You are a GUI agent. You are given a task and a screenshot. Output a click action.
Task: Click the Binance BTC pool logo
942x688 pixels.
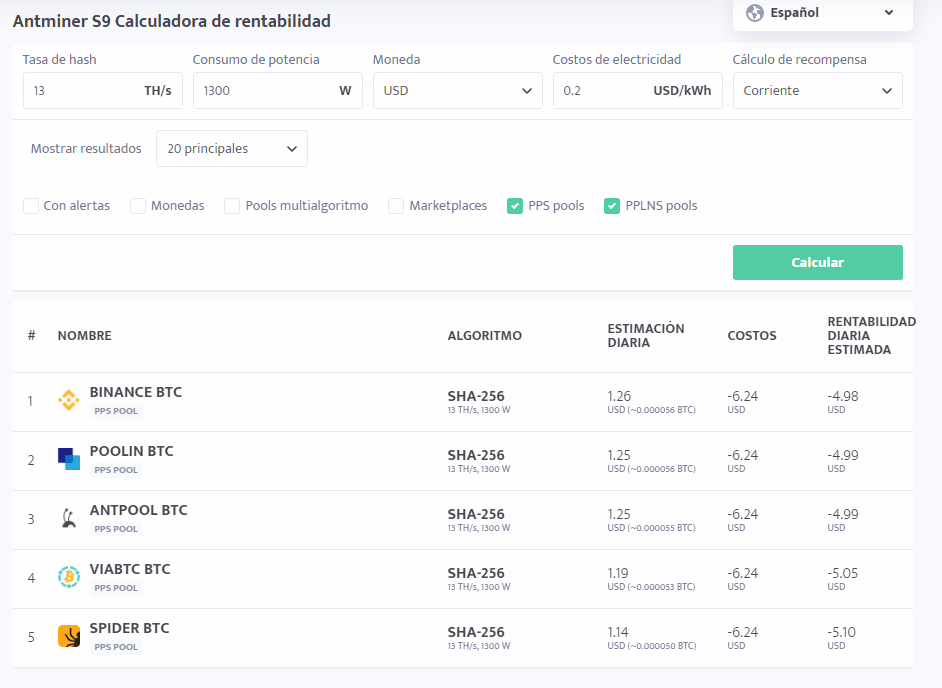click(68, 400)
